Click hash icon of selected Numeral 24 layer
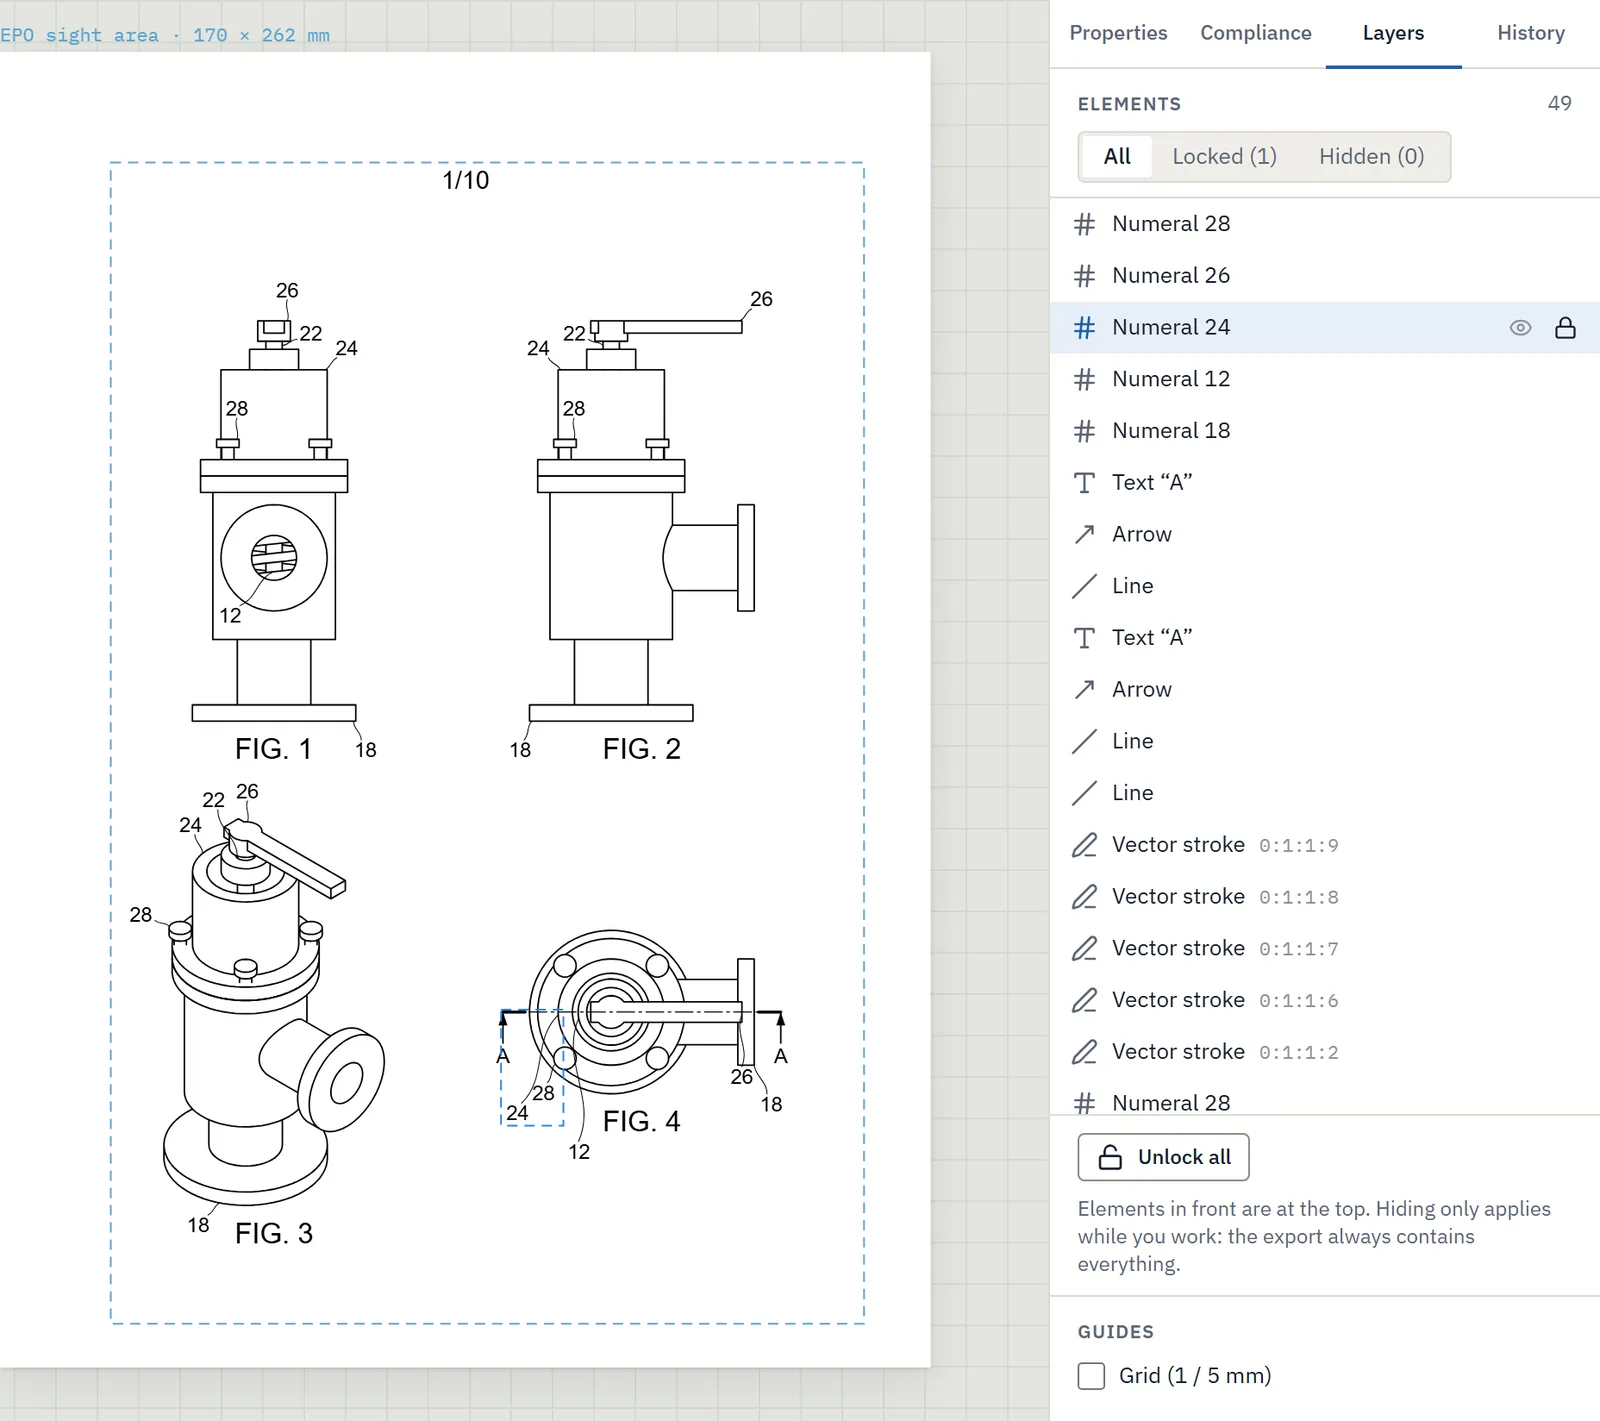This screenshot has height=1421, width=1600. tap(1084, 328)
